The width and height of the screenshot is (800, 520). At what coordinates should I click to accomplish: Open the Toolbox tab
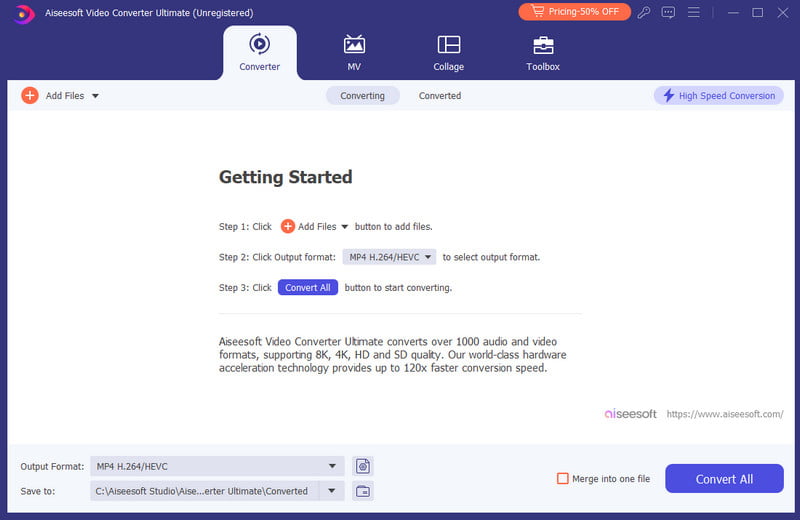pyautogui.click(x=543, y=53)
